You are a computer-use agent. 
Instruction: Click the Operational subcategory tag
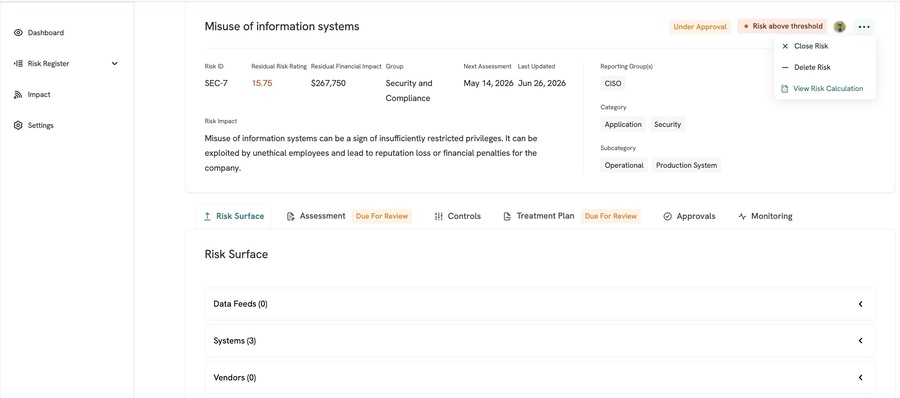[x=624, y=165]
